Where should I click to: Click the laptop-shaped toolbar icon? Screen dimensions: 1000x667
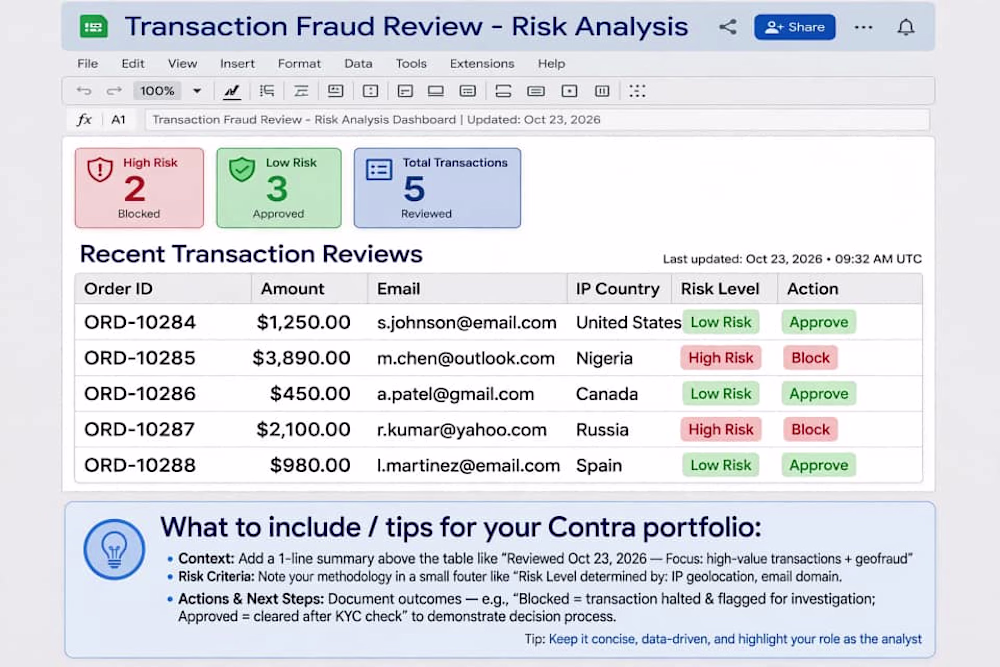[x=436, y=91]
